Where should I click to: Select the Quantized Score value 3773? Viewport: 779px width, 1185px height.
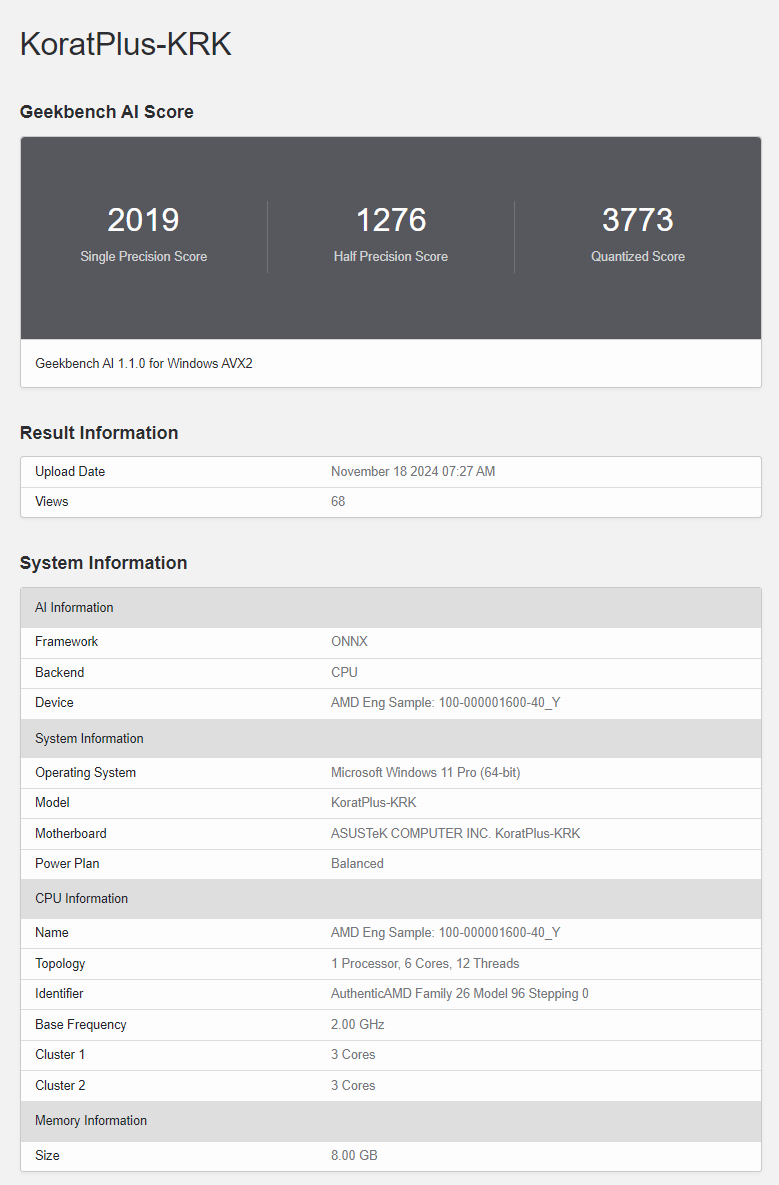[637, 220]
